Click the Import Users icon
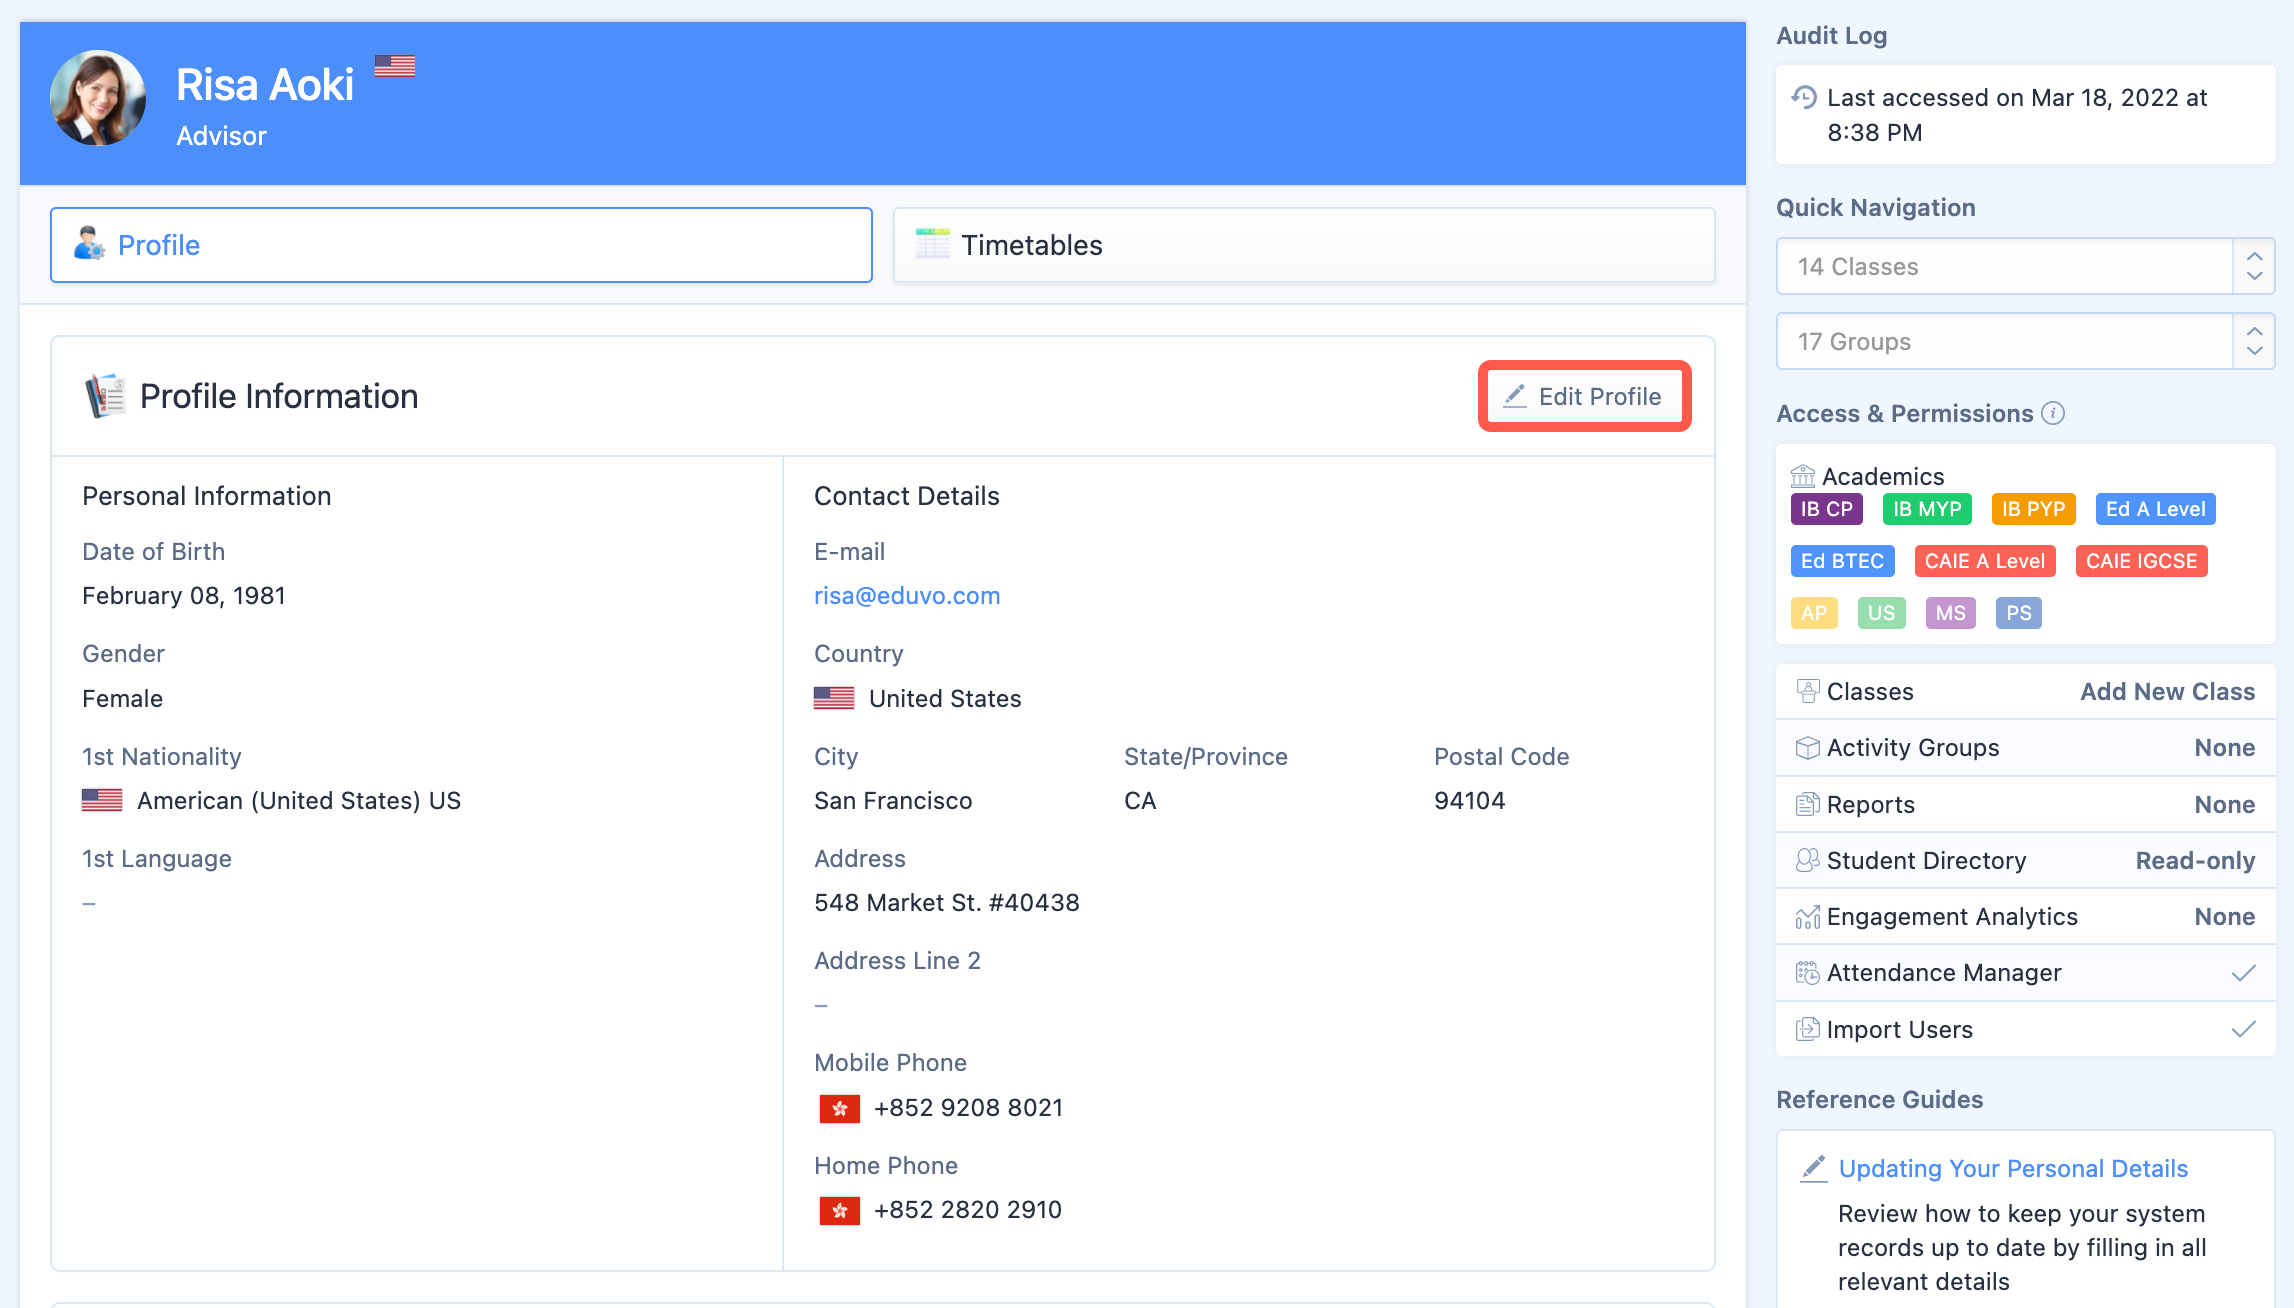 (x=1807, y=1029)
